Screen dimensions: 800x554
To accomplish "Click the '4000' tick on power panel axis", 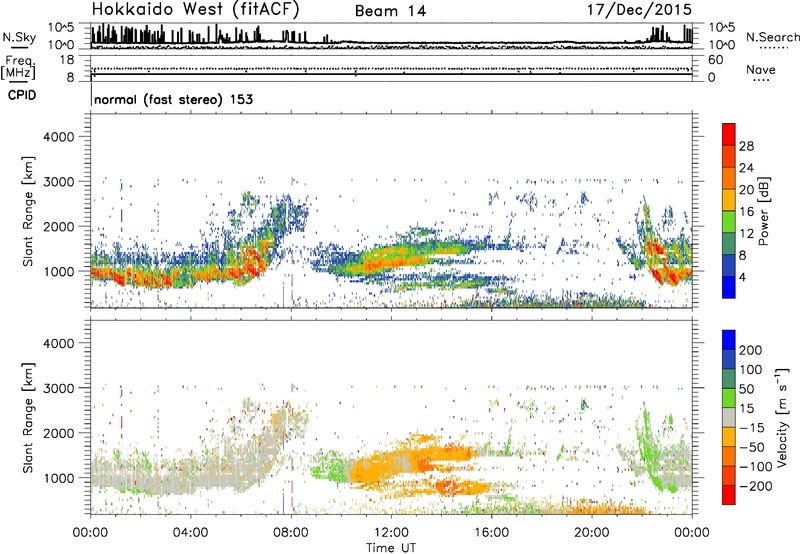I will click(59, 137).
